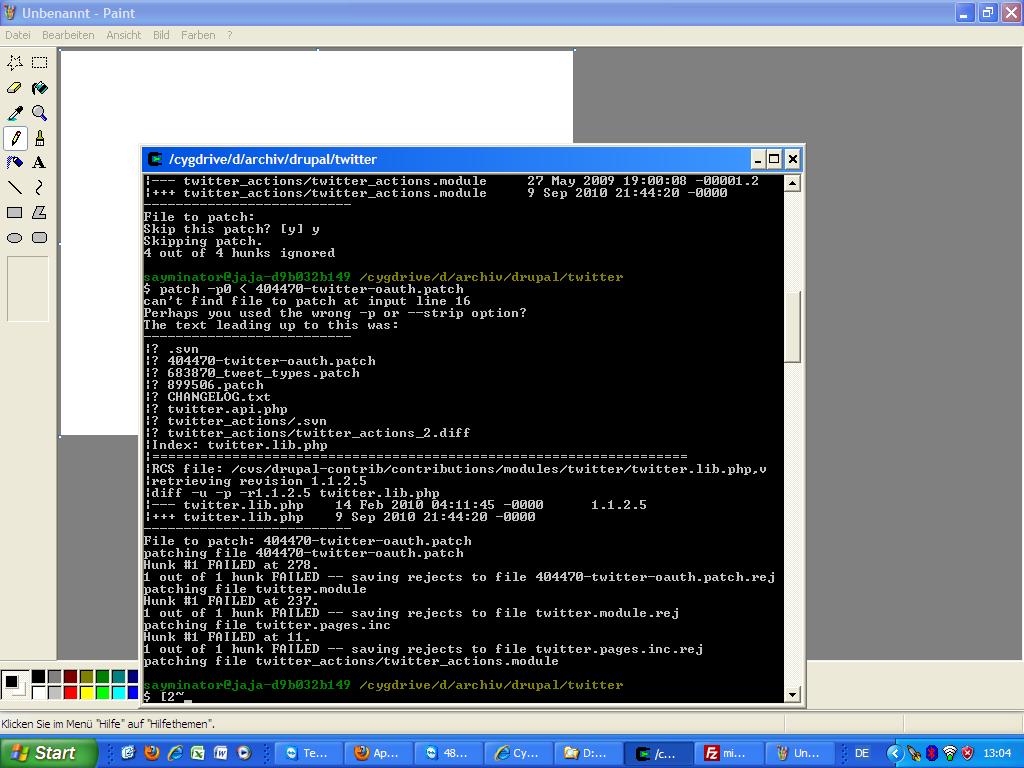Choose the Polygon shape tool

tap(39, 212)
